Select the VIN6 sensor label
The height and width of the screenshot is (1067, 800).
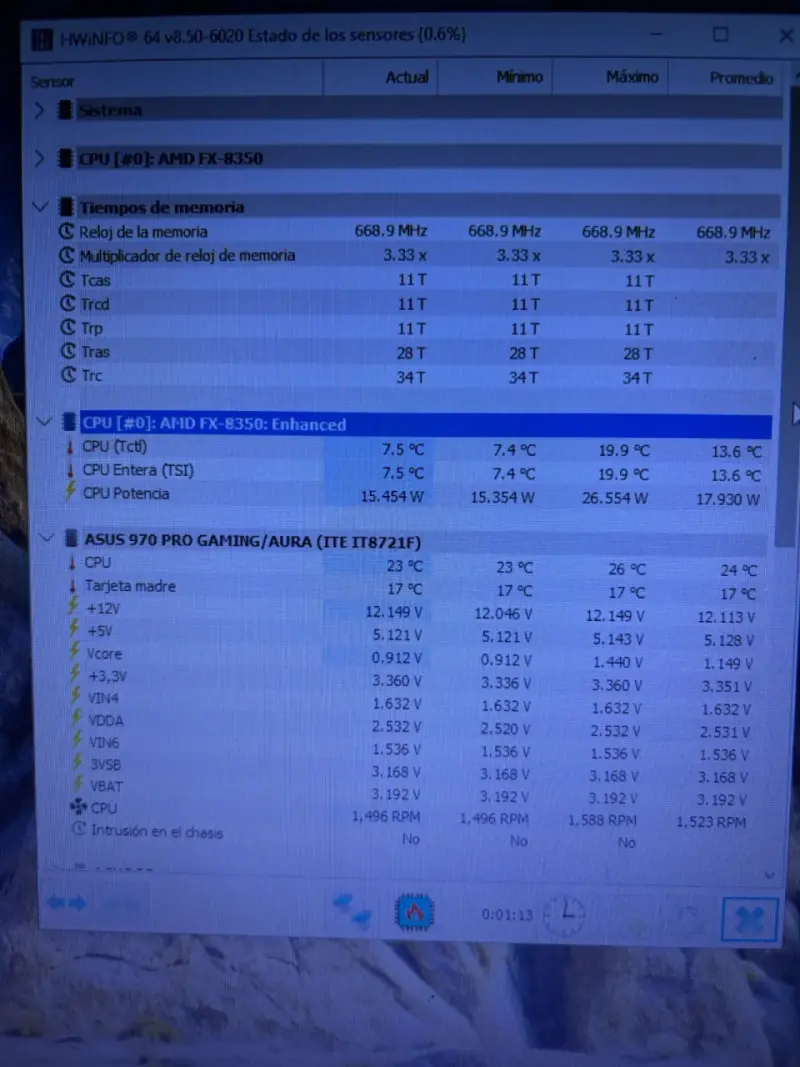tap(104, 742)
